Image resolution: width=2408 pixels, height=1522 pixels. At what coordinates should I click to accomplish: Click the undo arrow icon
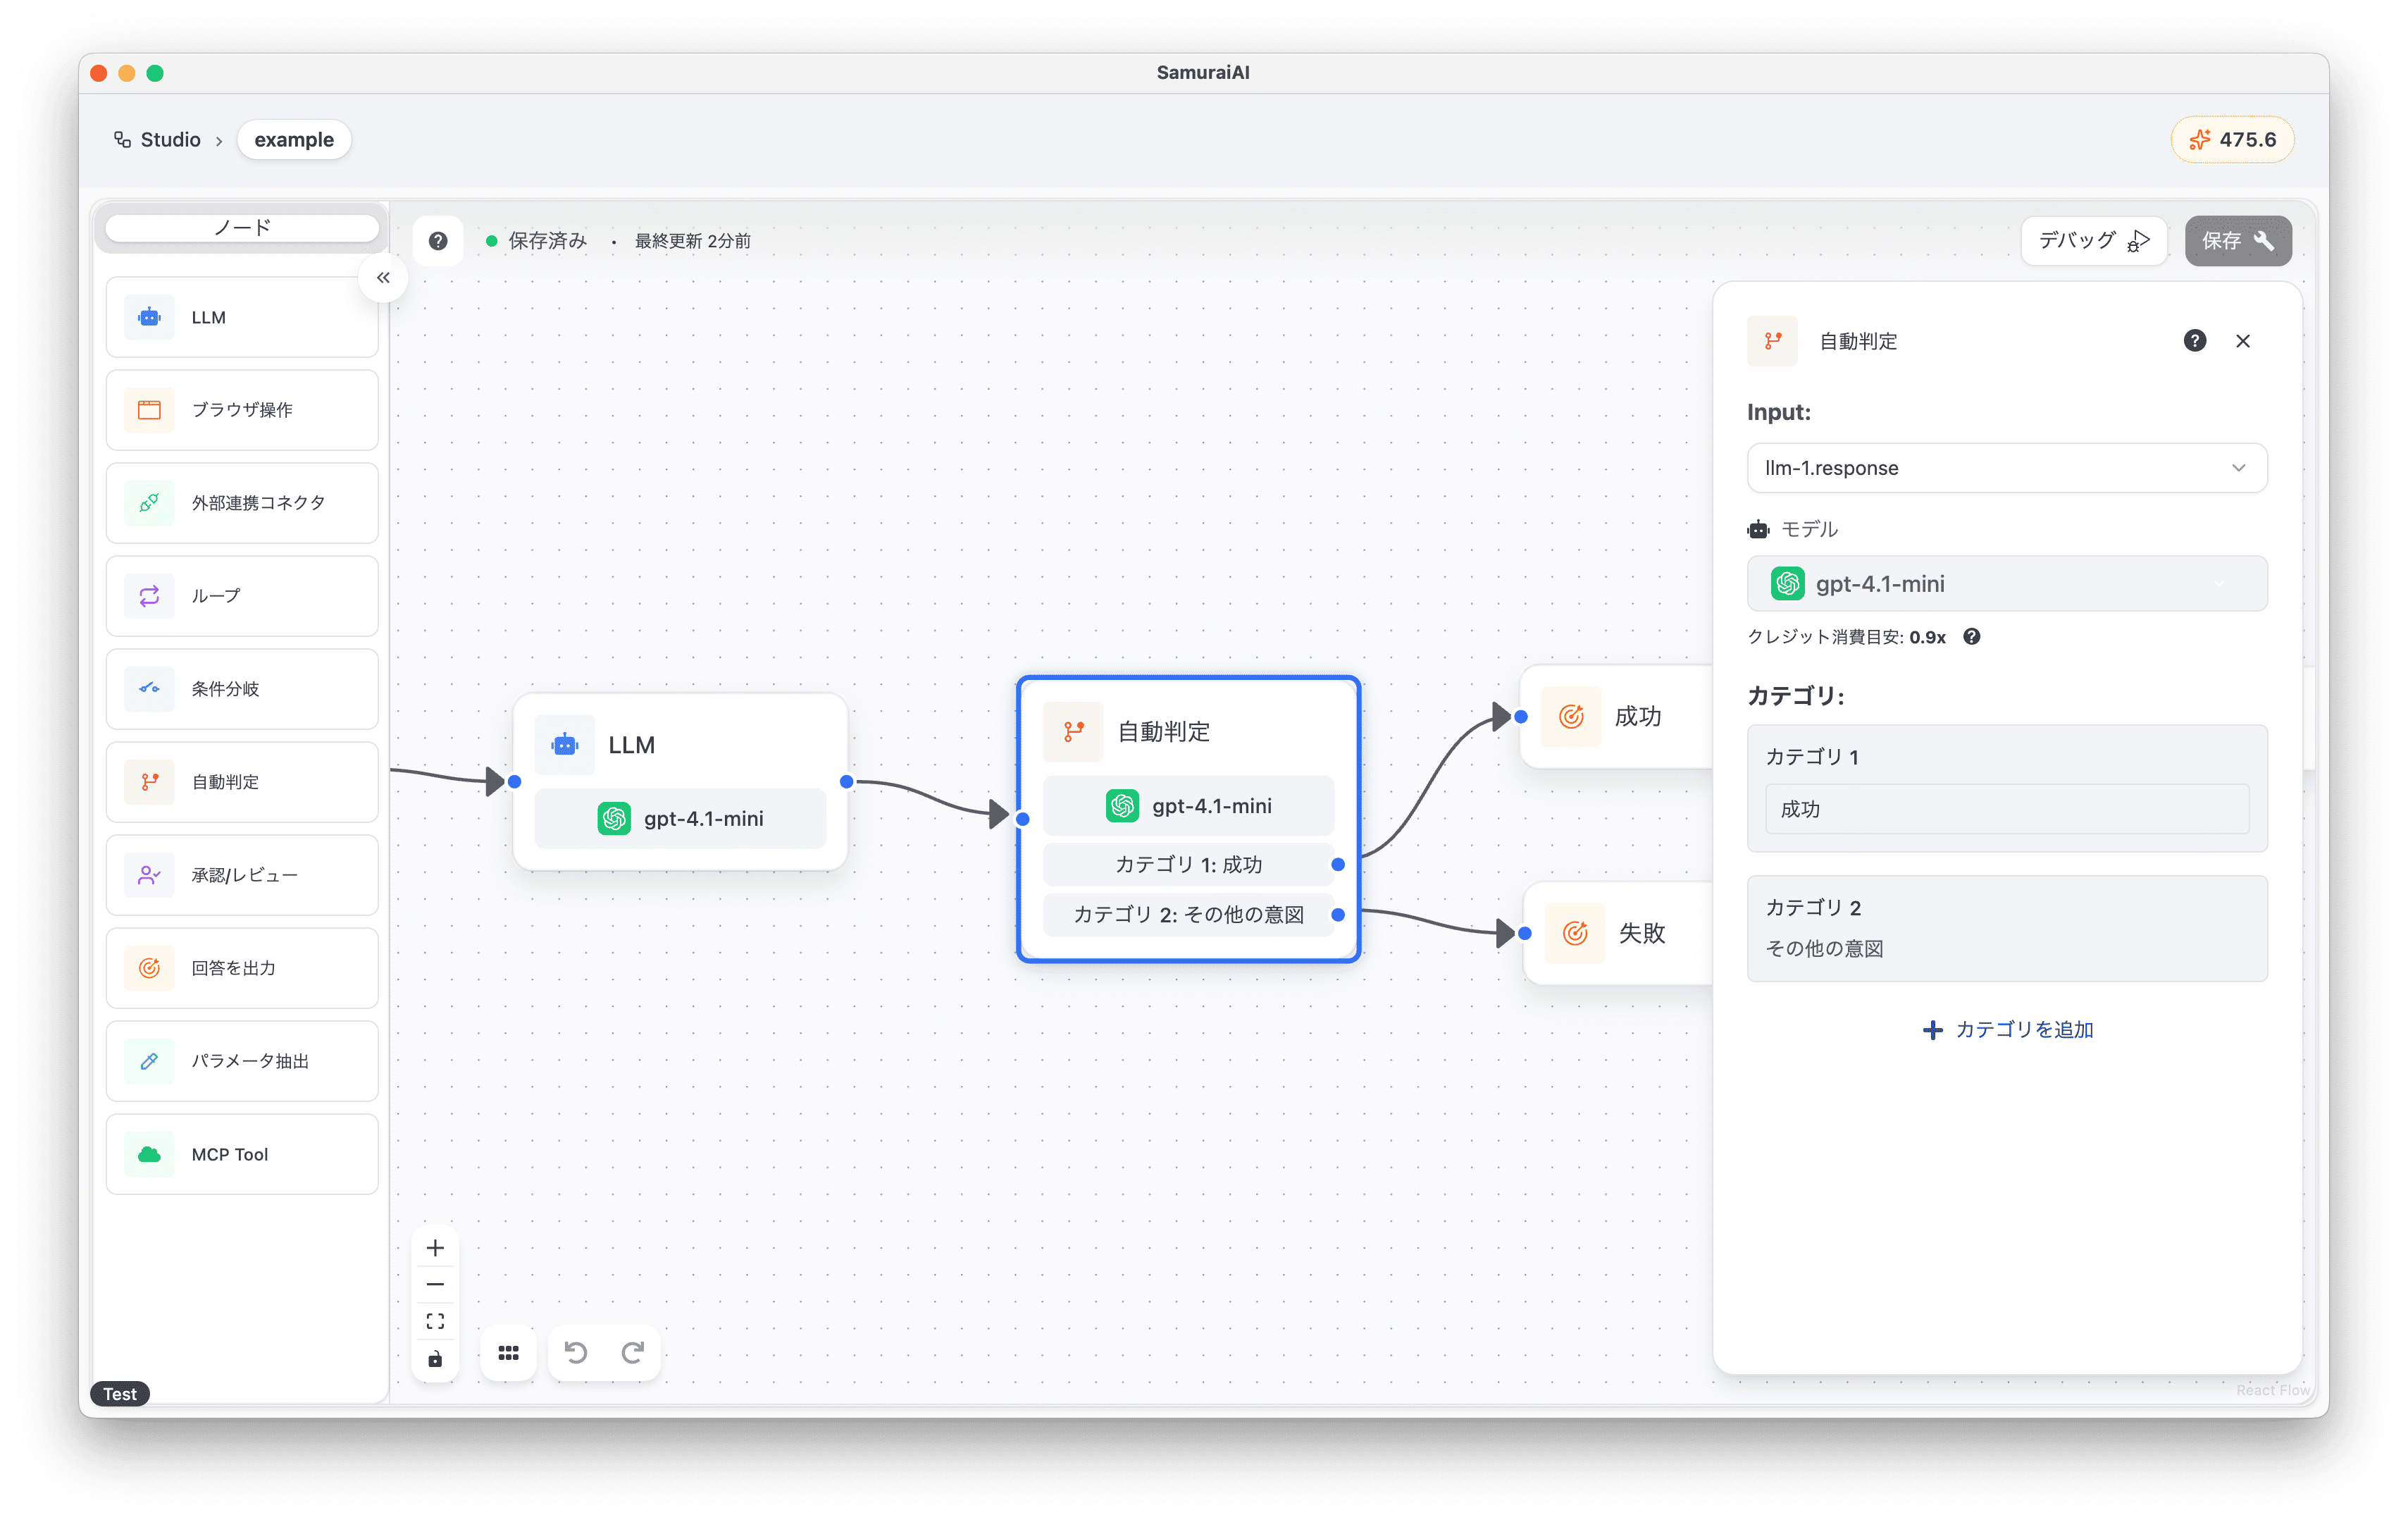point(576,1352)
